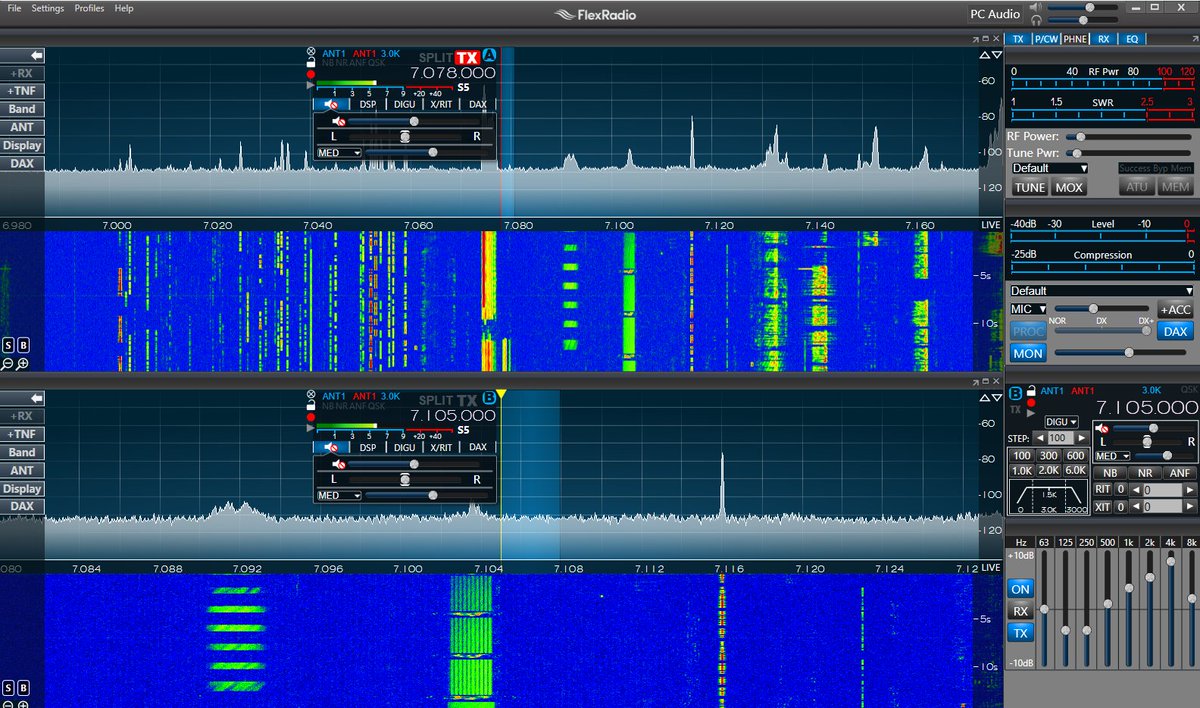
Task: Start recording with slice A red record button
Action: point(311,74)
